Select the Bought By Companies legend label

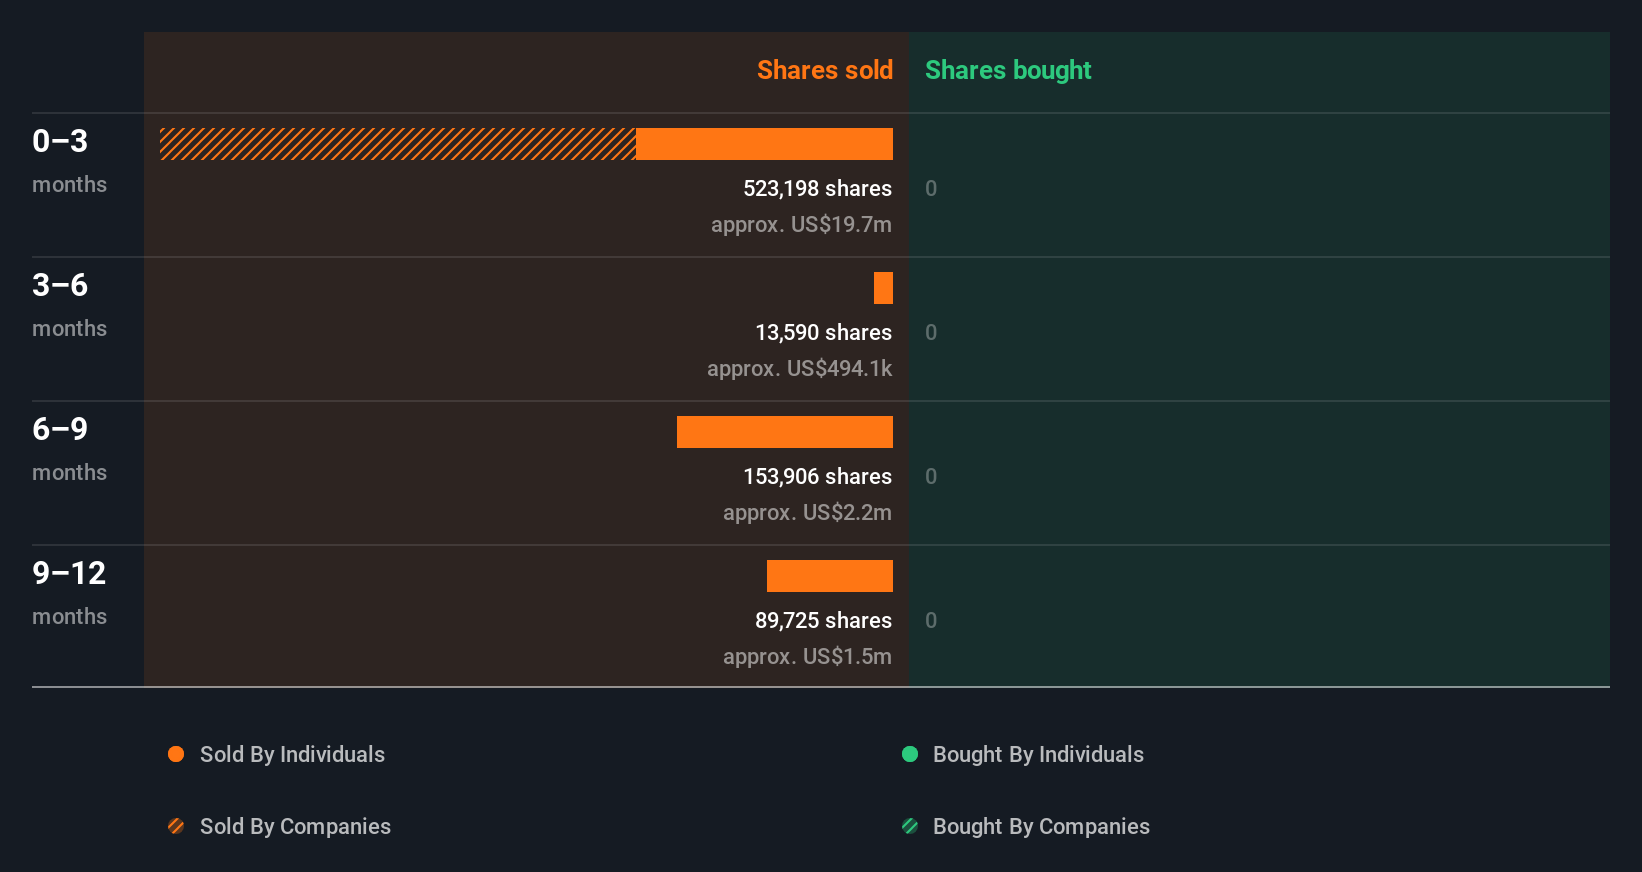[1041, 827]
